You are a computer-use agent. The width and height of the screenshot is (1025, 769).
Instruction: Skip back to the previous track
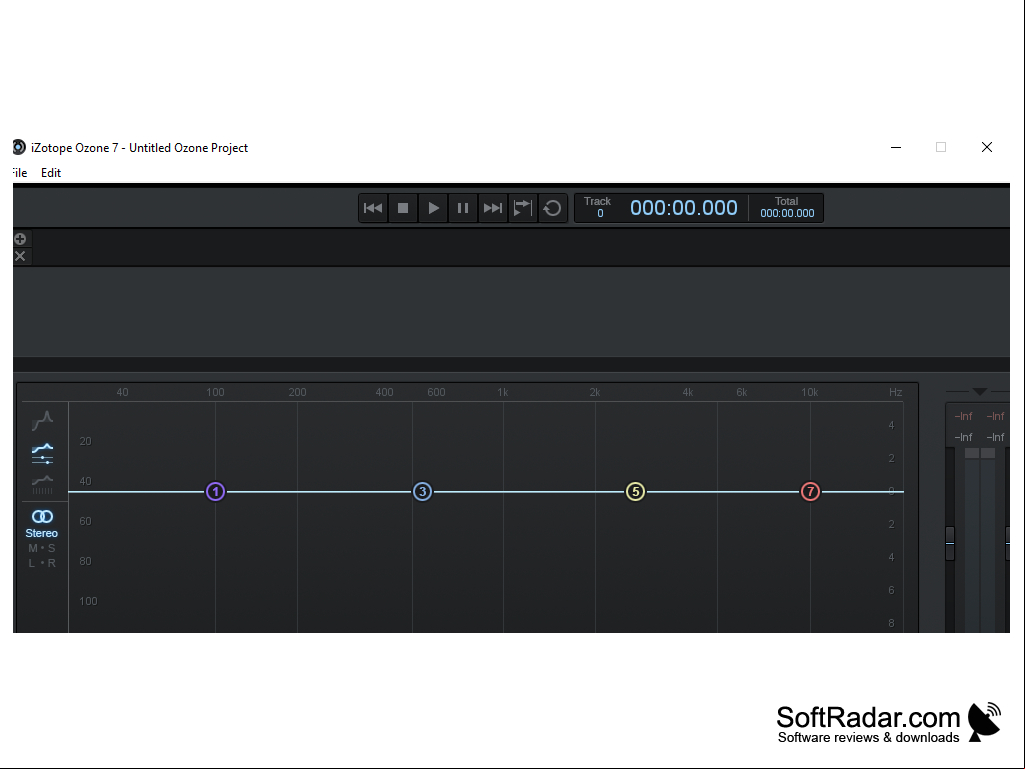[x=373, y=208]
